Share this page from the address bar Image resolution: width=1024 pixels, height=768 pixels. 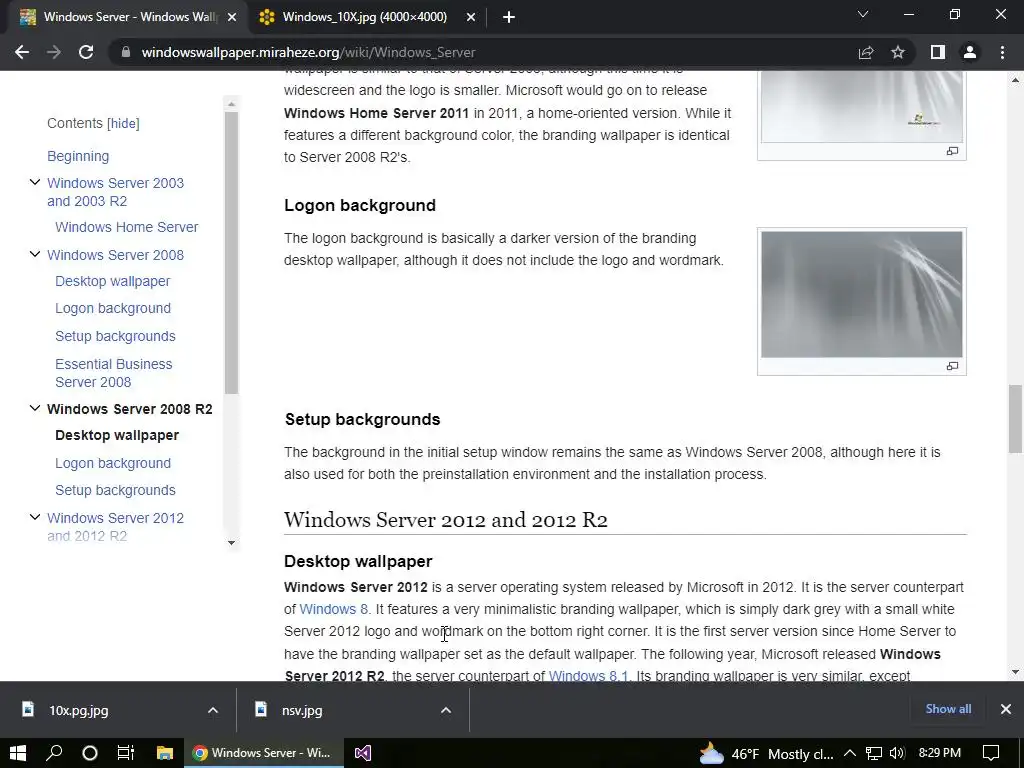pos(866,52)
